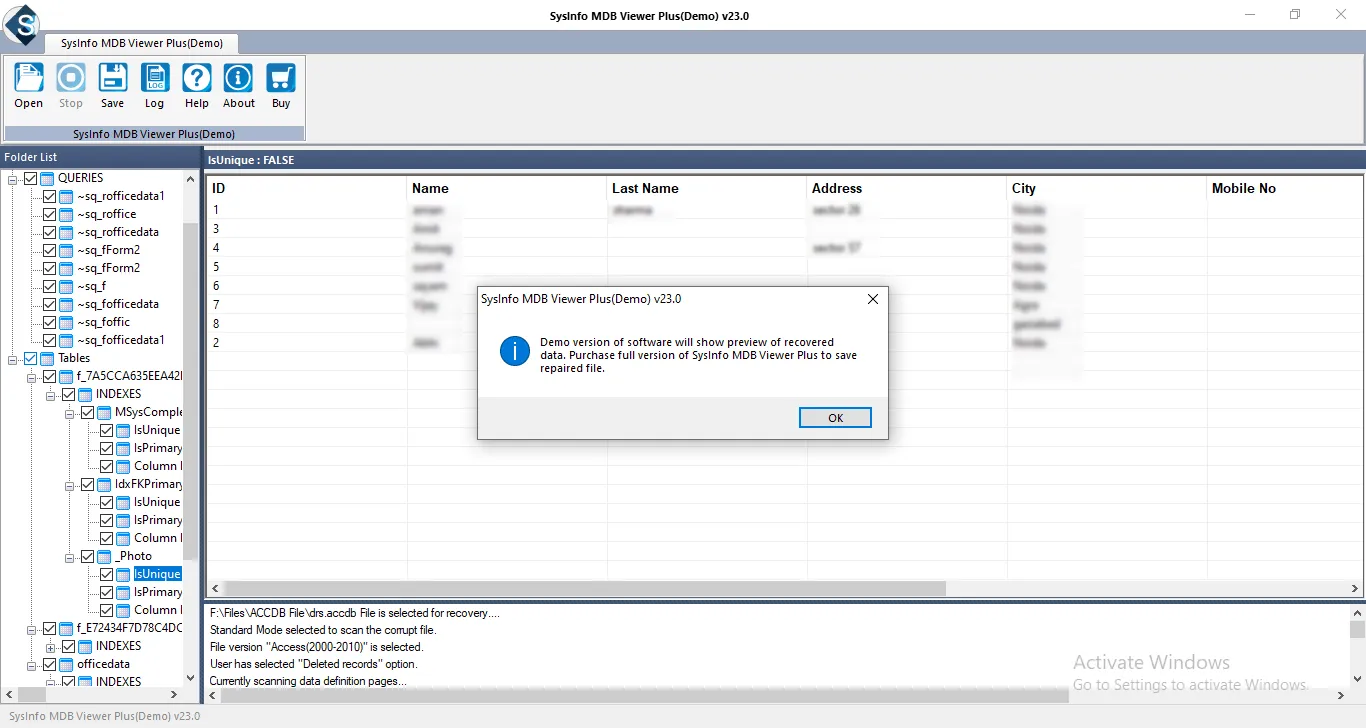
Task: Toggle the ~sq_fofficedata checkbox
Action: (49, 304)
